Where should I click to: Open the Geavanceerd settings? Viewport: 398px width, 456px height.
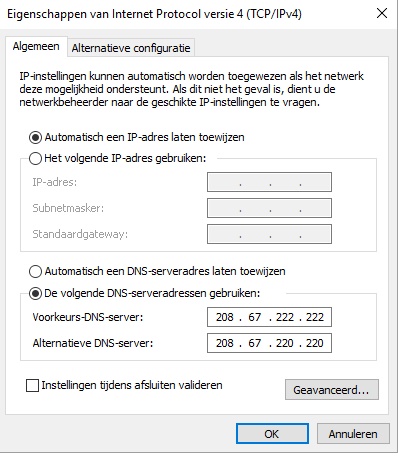pos(332,389)
